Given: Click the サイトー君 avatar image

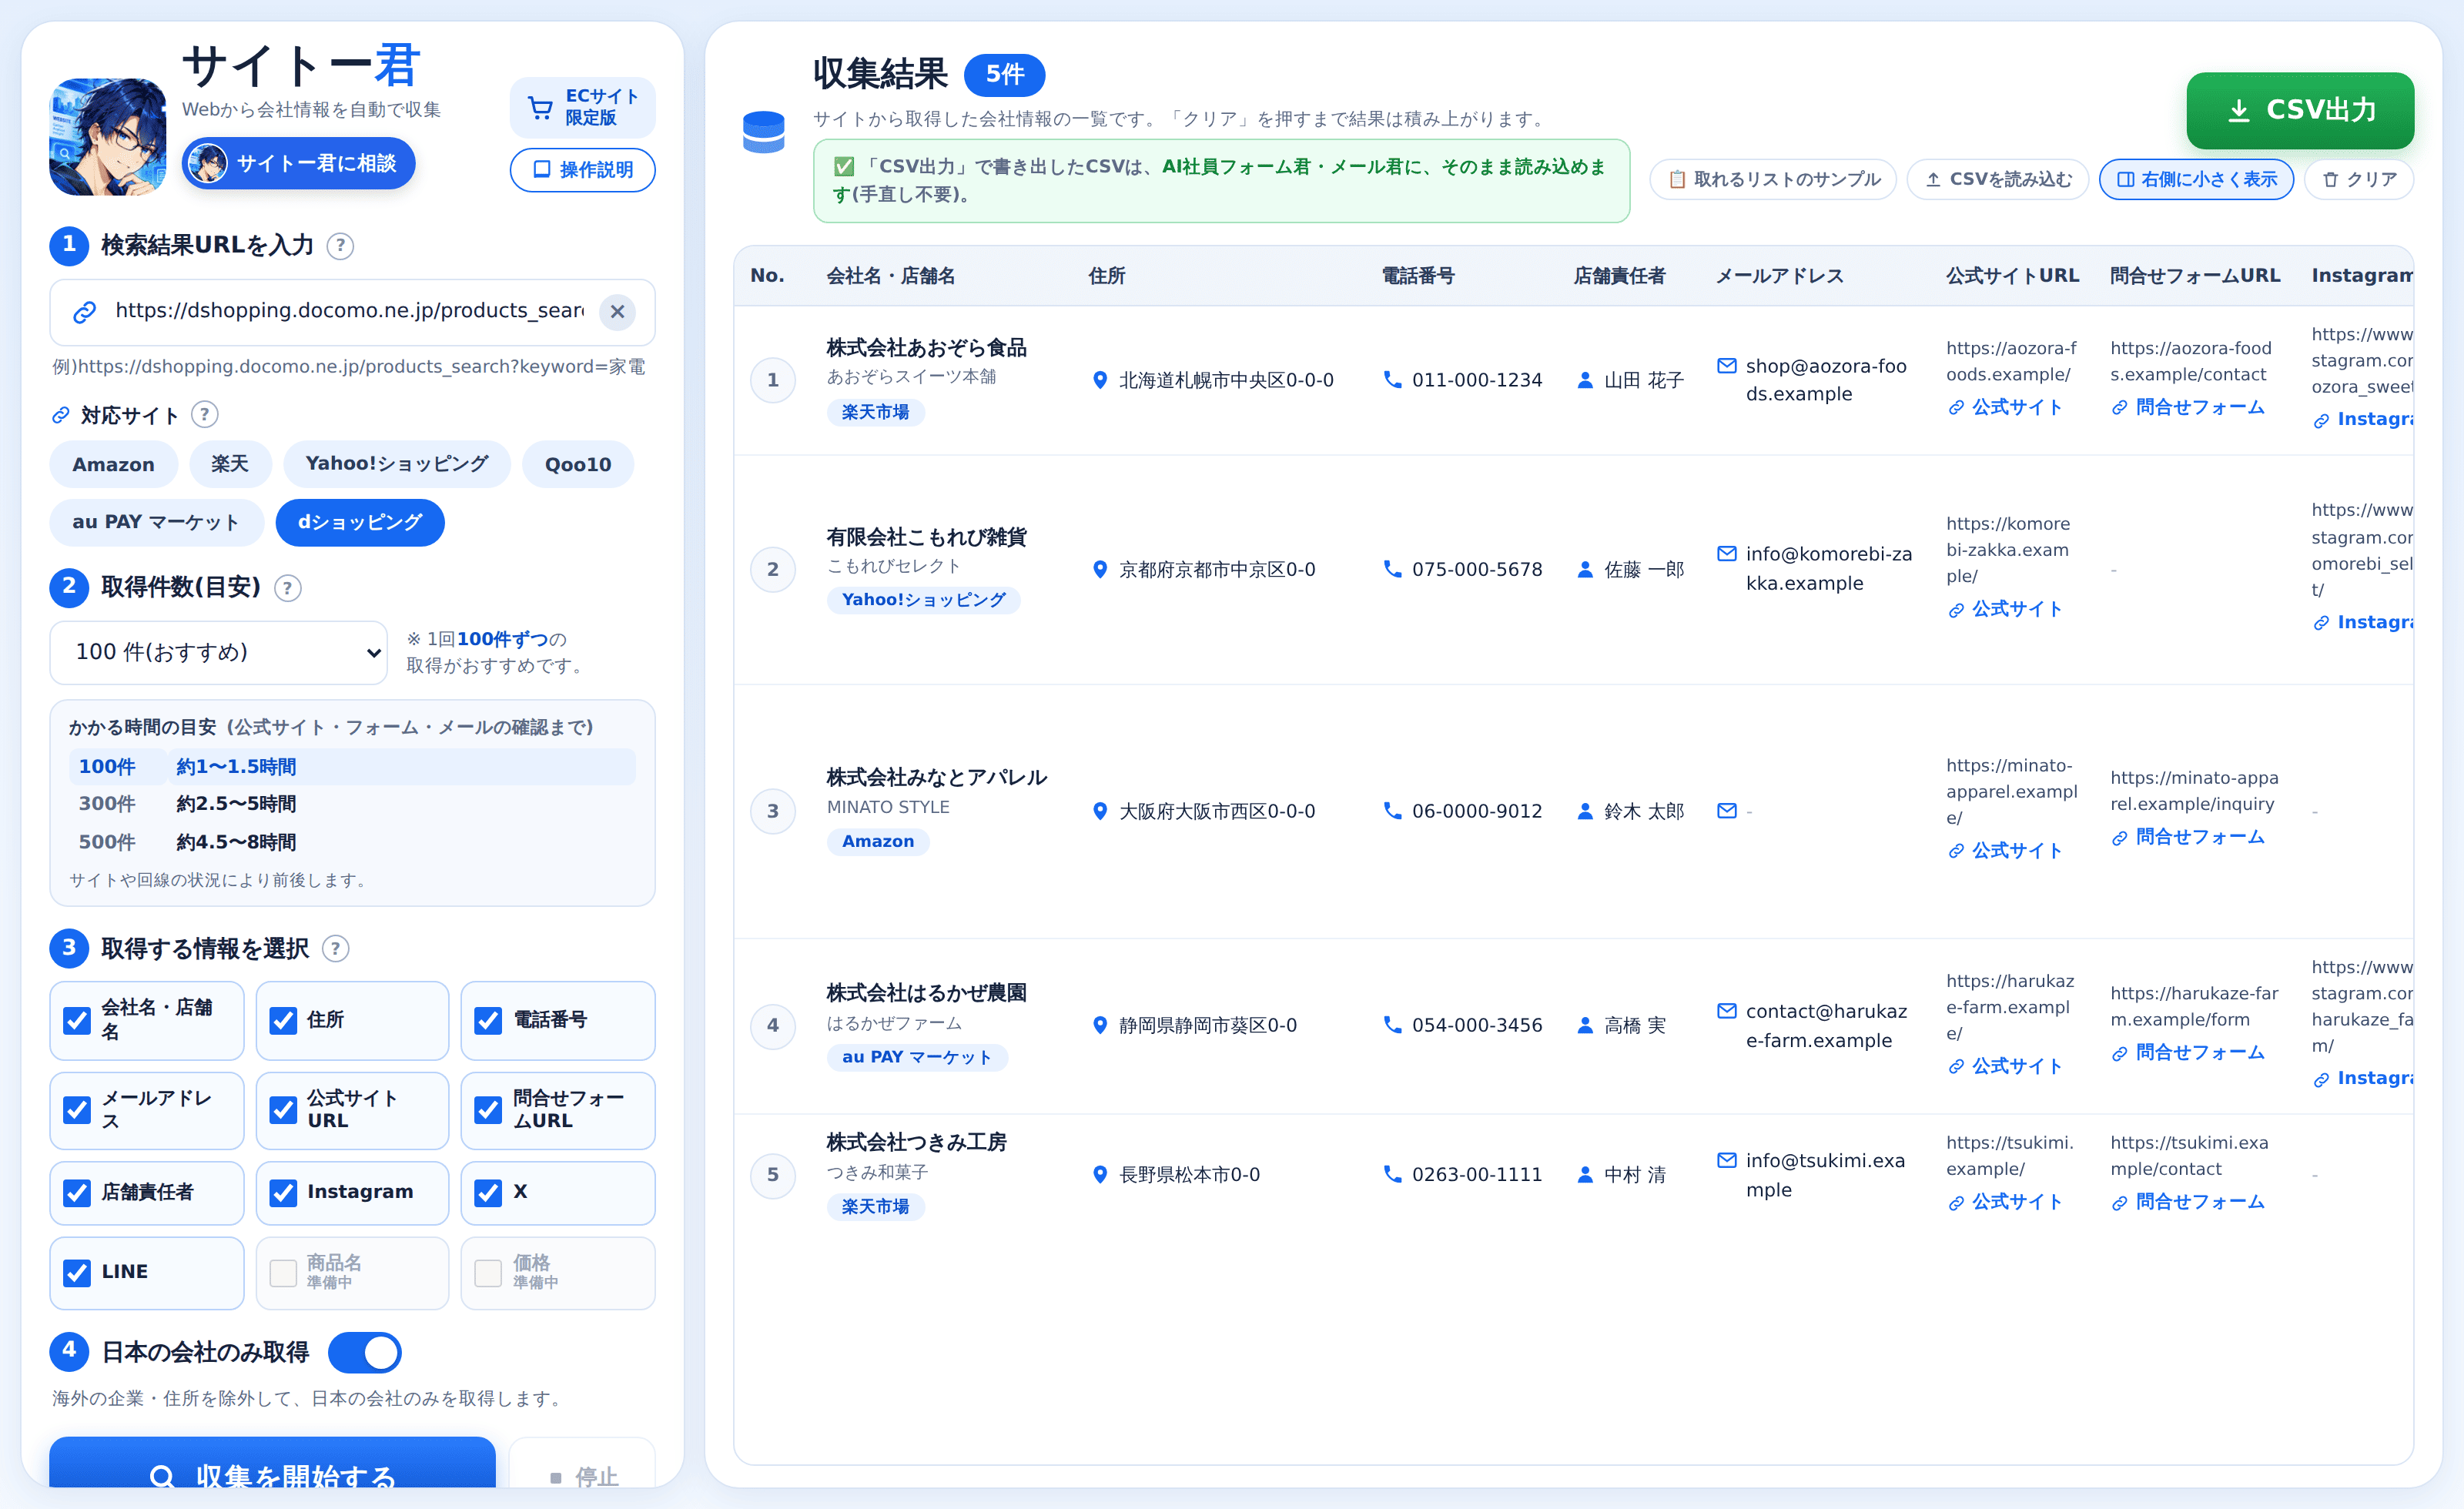Looking at the screenshot, I should [108, 136].
